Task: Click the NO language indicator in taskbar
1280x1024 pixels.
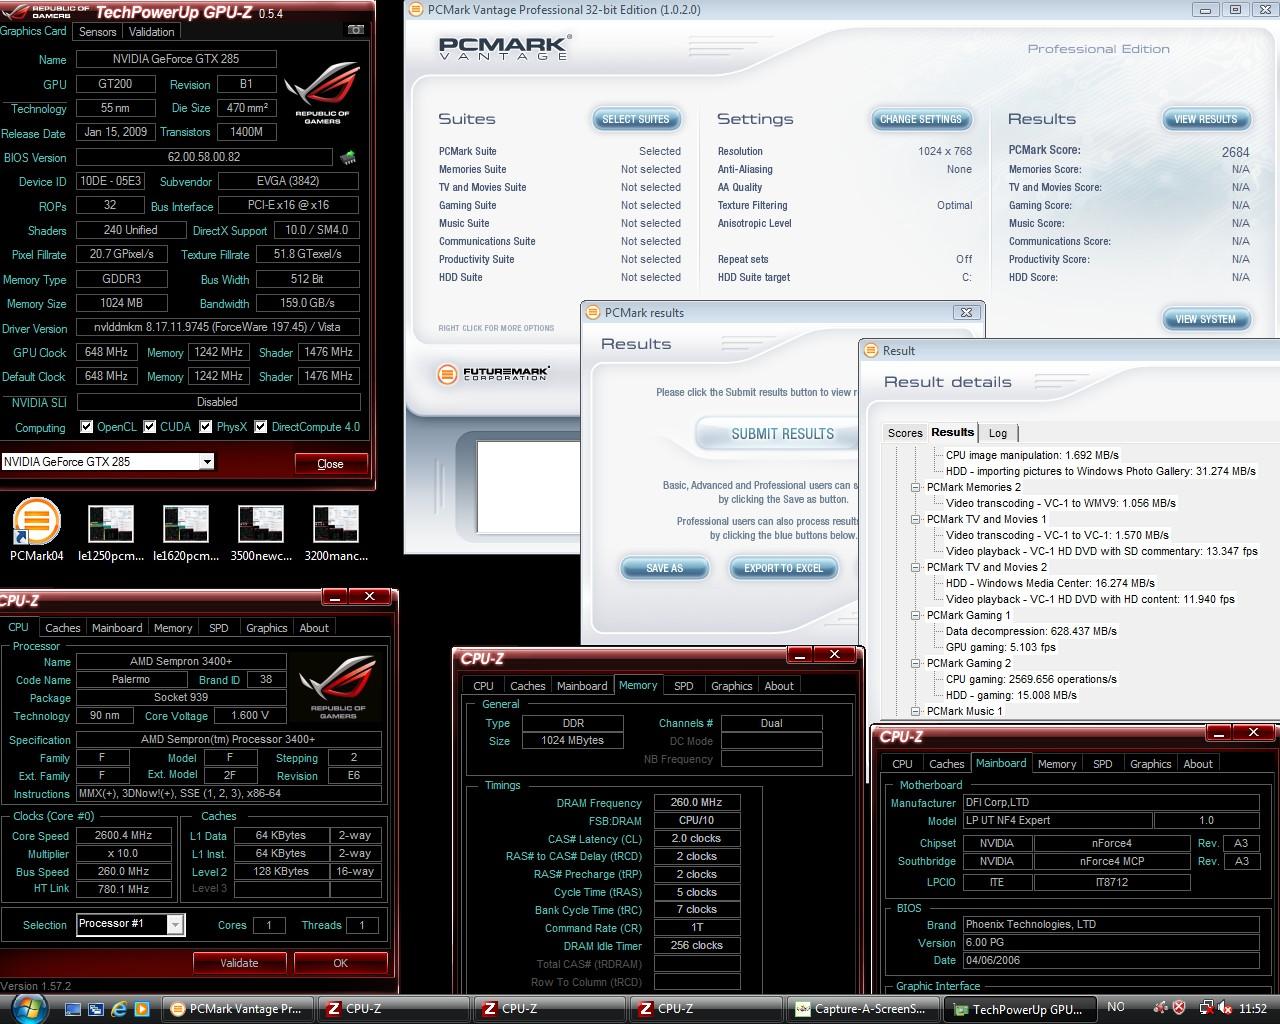Action: [1116, 1008]
